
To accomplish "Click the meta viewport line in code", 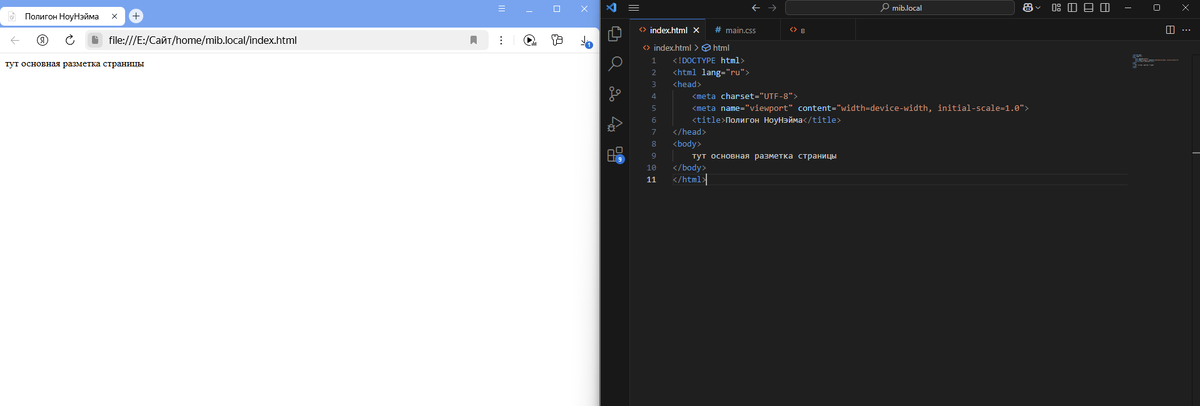I will (x=860, y=108).
